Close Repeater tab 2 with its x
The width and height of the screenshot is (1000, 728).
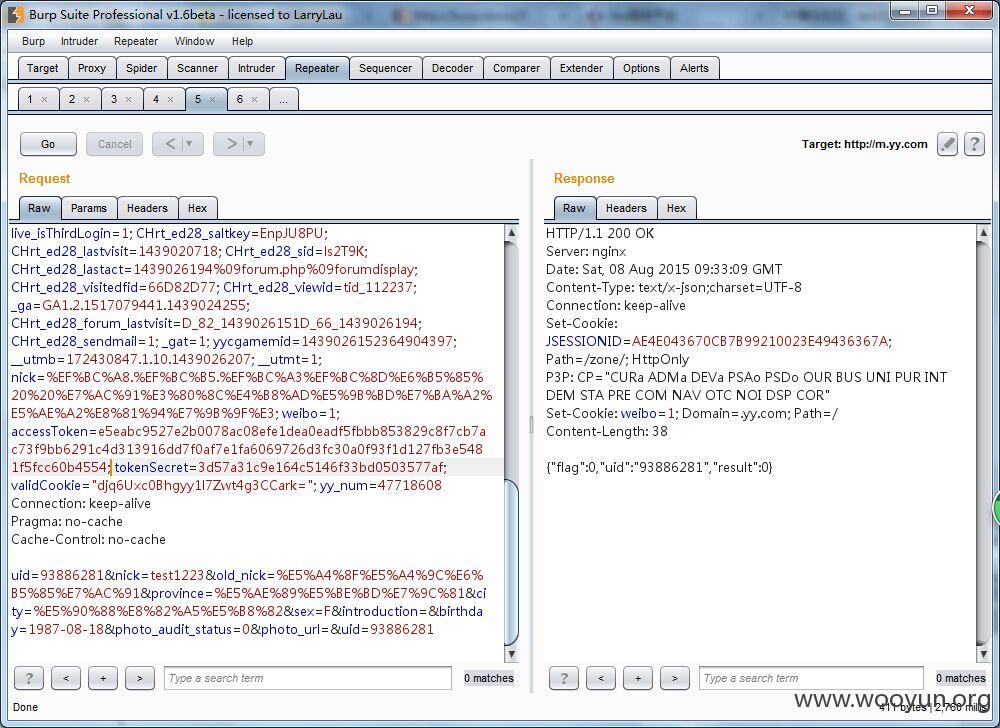pyautogui.click(x=86, y=99)
